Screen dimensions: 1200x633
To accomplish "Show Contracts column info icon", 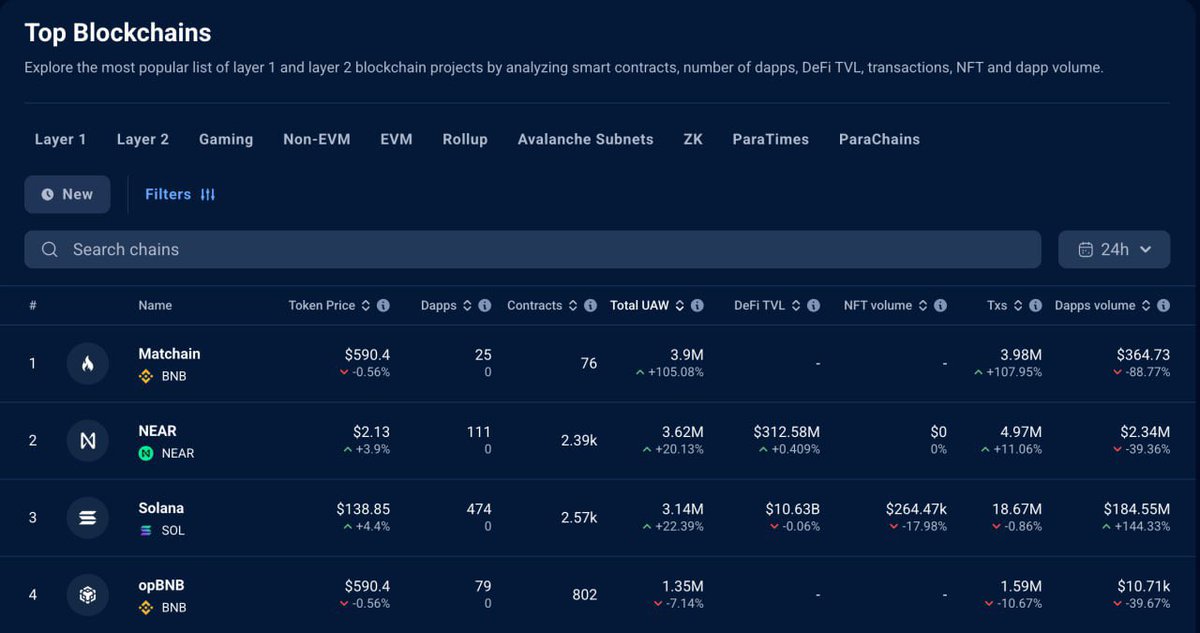I will pos(590,306).
